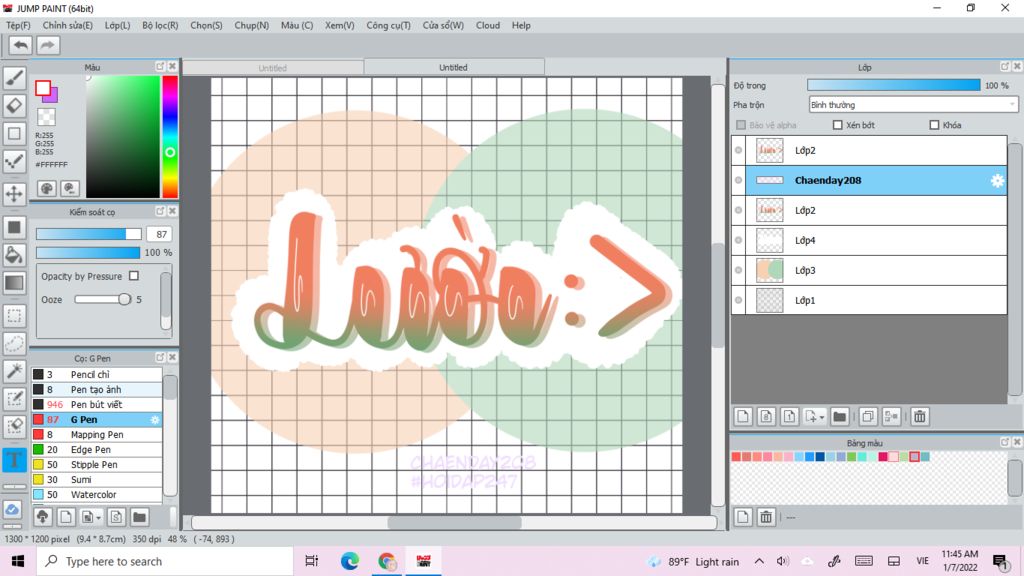1024x576 pixels.
Task: Toggle the Bảo vệ alpha checkbox
Action: (x=741, y=125)
